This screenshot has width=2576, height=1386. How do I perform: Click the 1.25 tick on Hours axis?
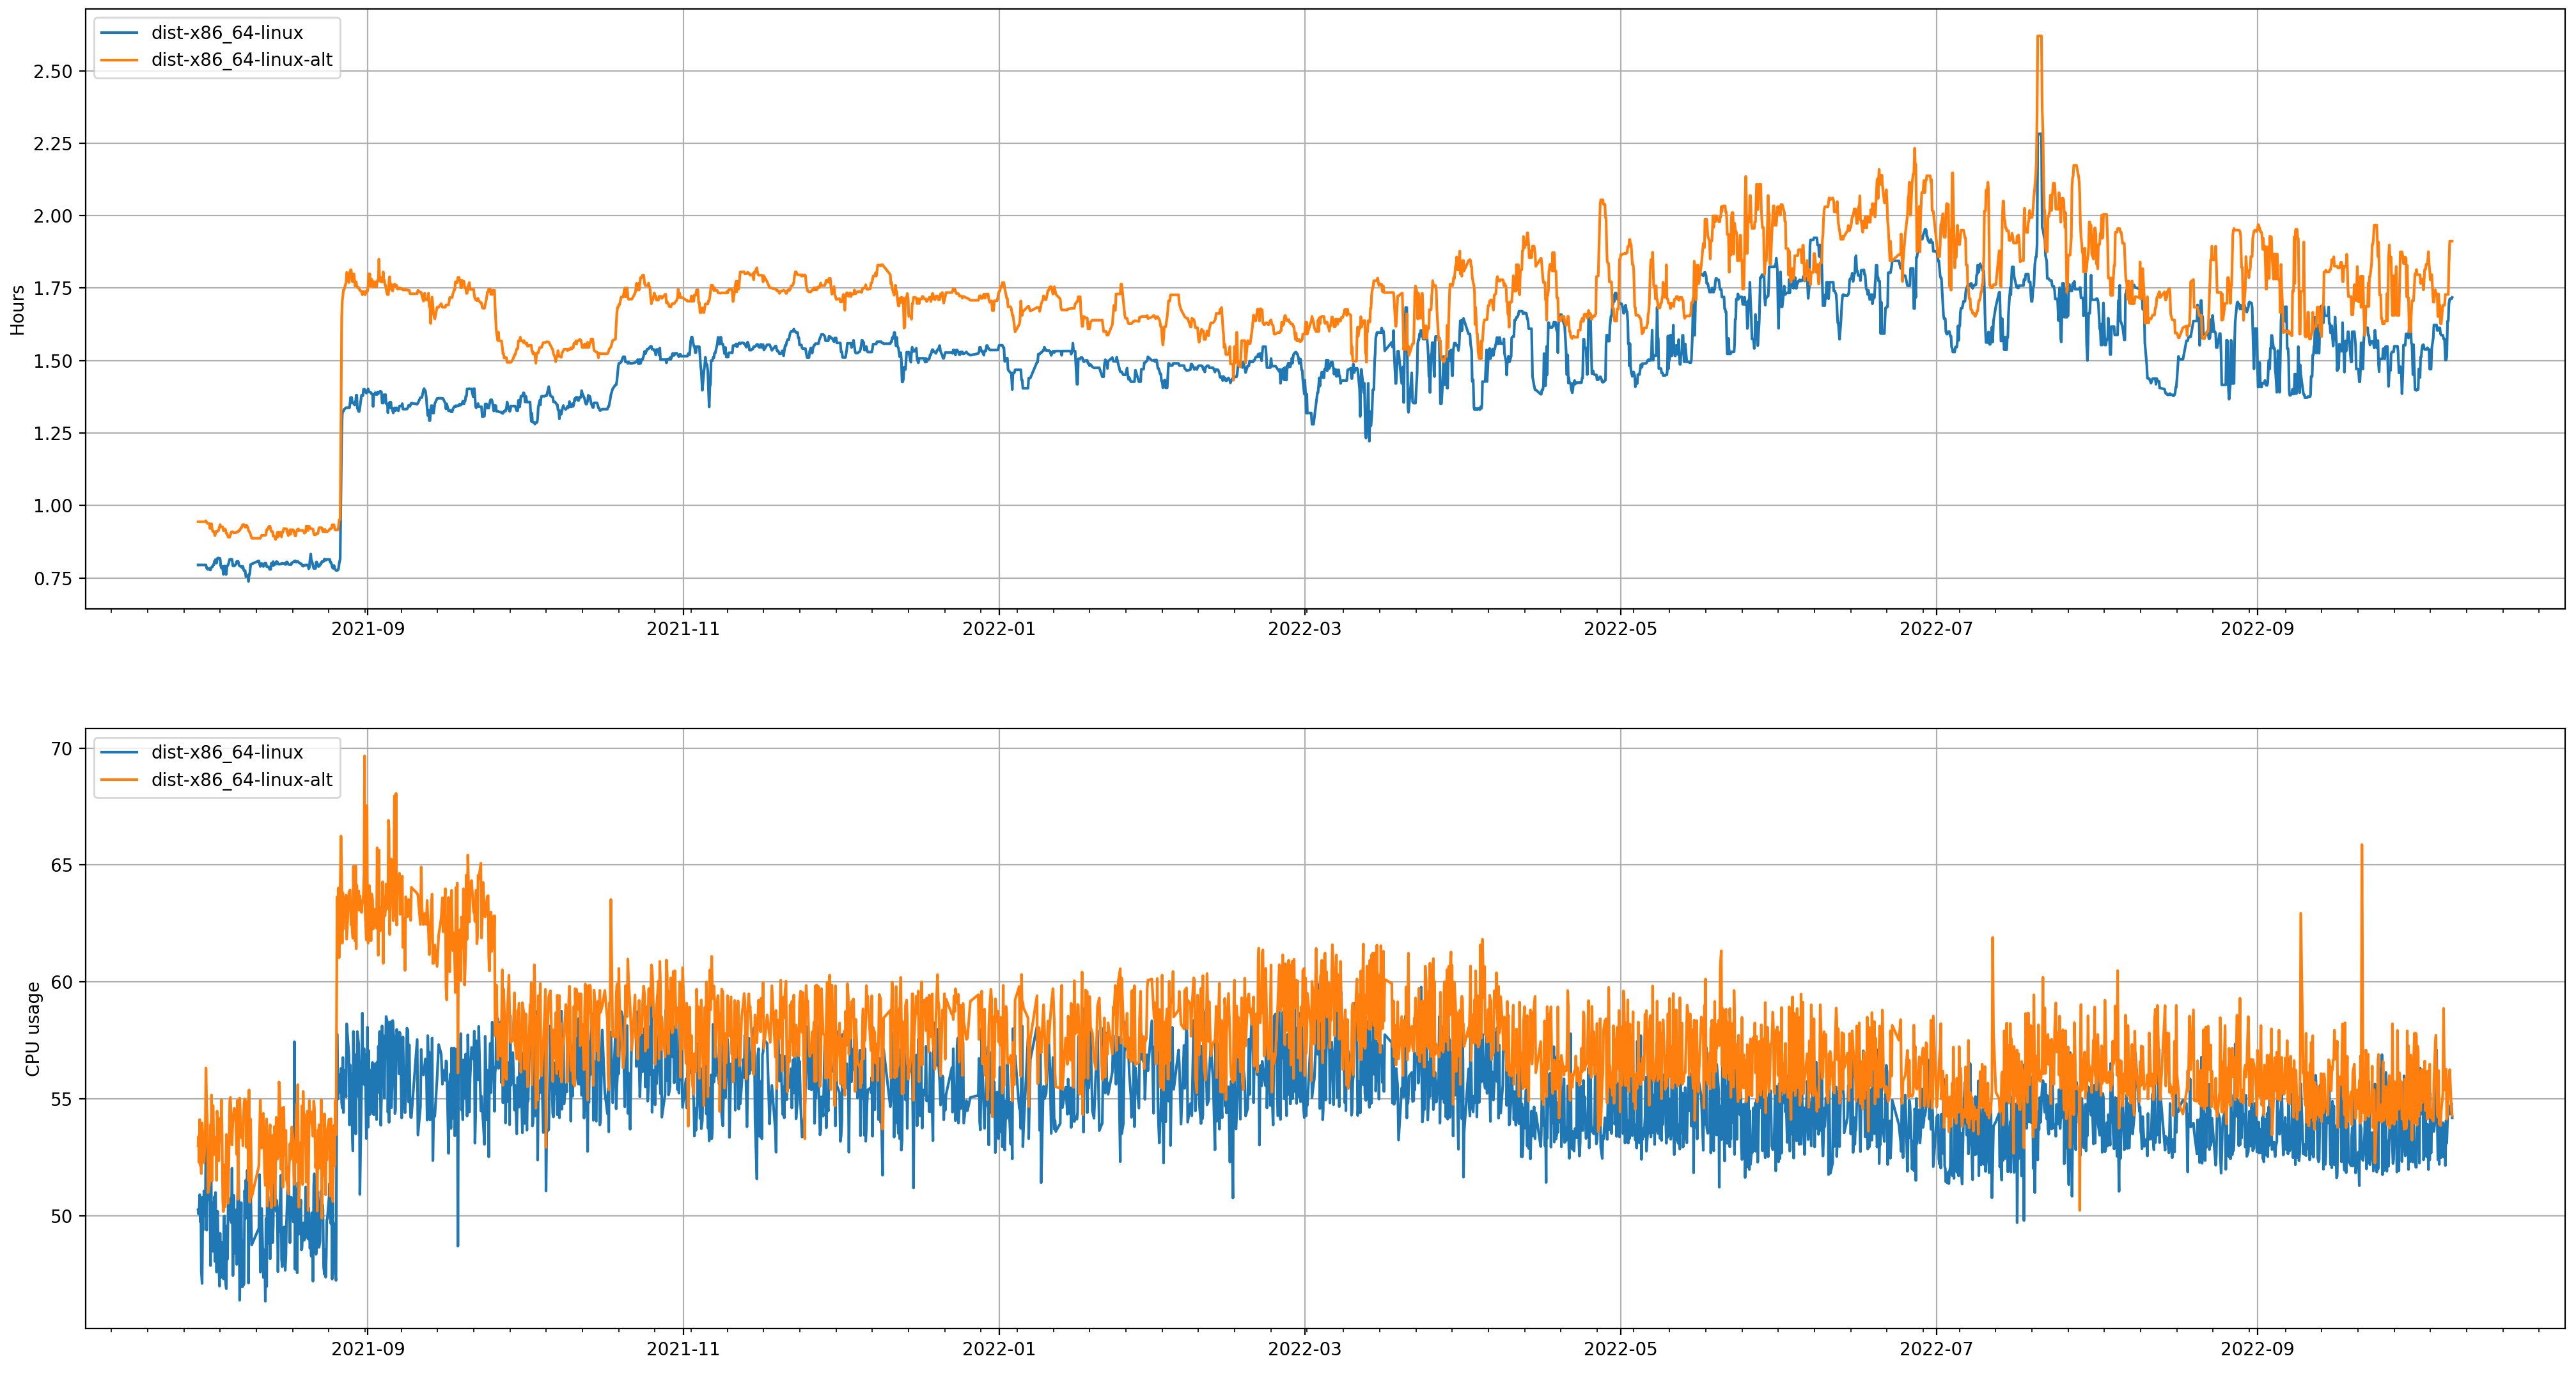coord(52,433)
